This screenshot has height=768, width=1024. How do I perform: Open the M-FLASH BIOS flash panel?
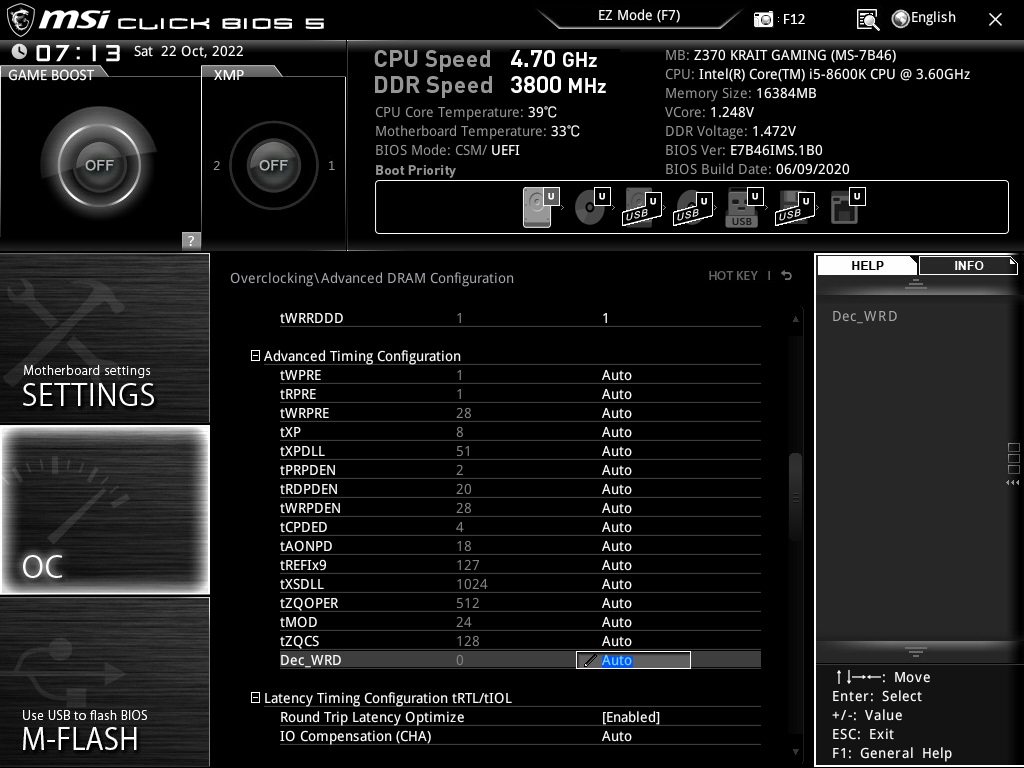[104, 682]
